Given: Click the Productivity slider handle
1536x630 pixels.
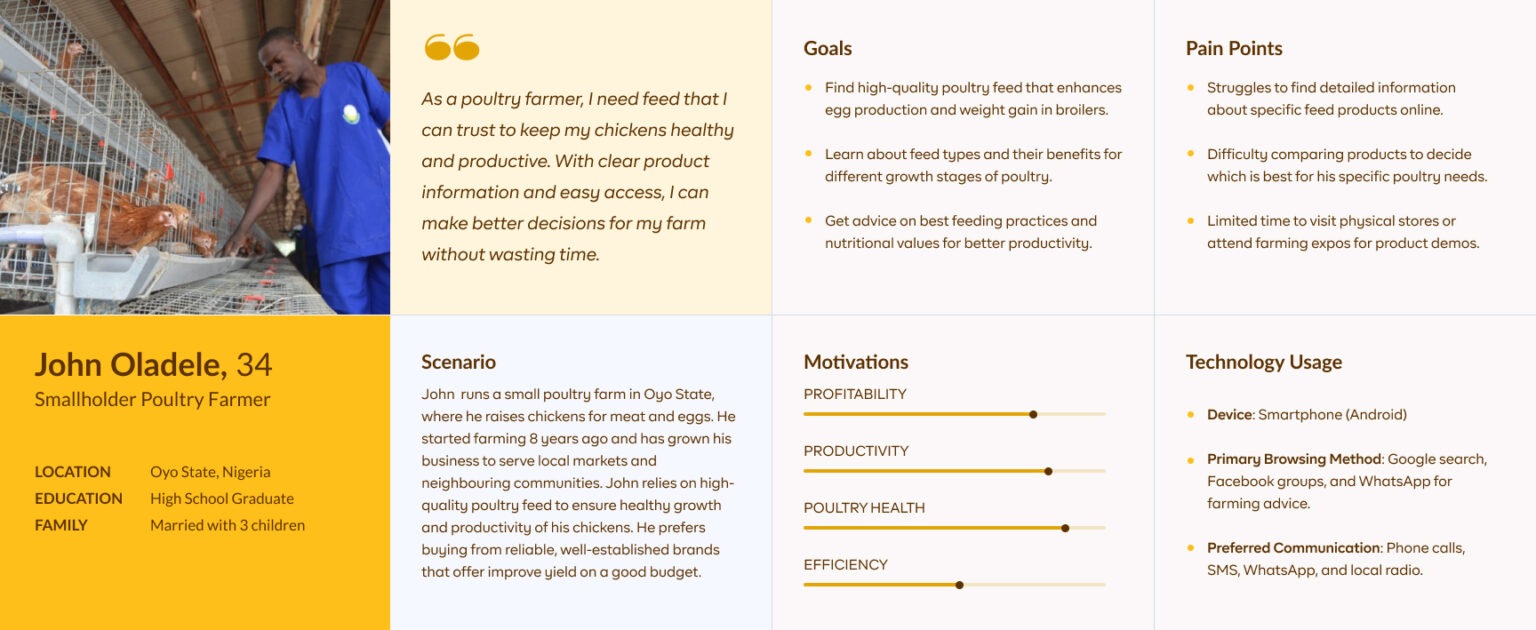Looking at the screenshot, I should pos(1048,471).
